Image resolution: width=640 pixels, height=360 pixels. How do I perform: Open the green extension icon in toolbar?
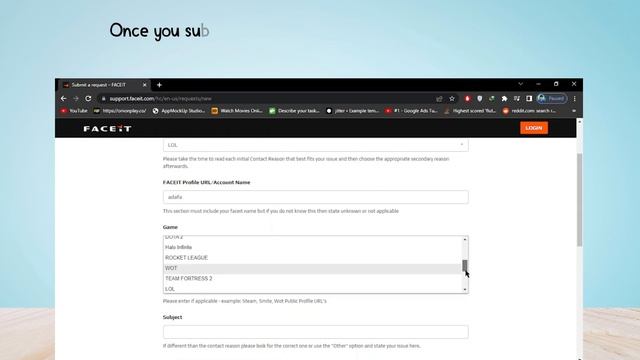pos(492,98)
